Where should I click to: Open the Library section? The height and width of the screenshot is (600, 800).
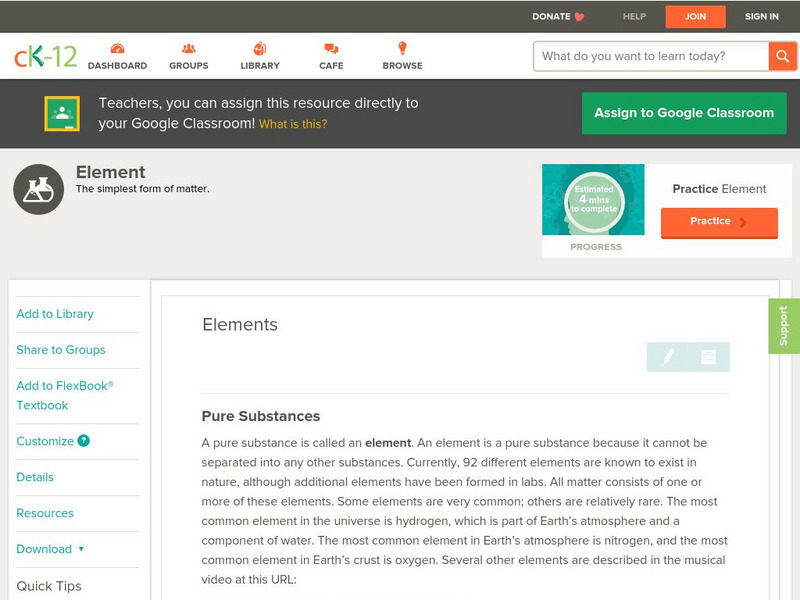pos(259,56)
